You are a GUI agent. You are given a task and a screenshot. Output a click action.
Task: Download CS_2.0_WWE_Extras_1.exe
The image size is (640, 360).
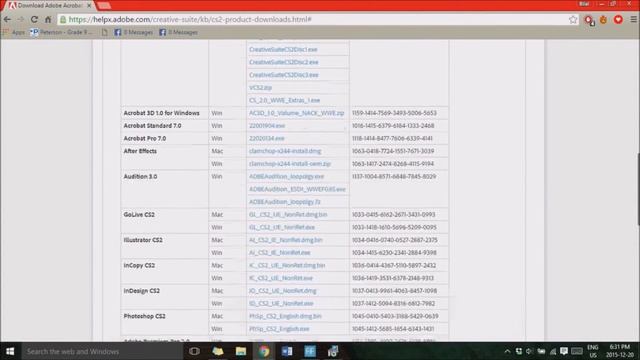[x=284, y=100]
